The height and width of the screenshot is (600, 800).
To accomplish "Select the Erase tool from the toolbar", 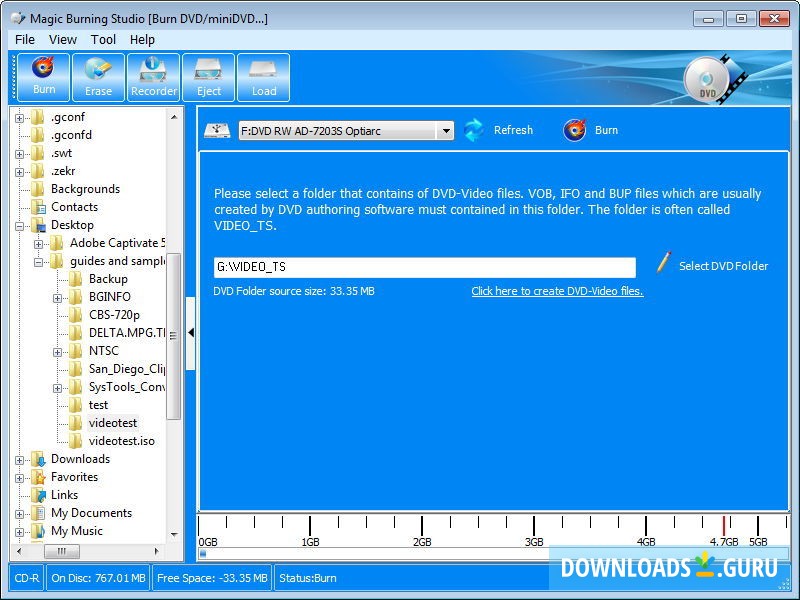I will (x=98, y=77).
